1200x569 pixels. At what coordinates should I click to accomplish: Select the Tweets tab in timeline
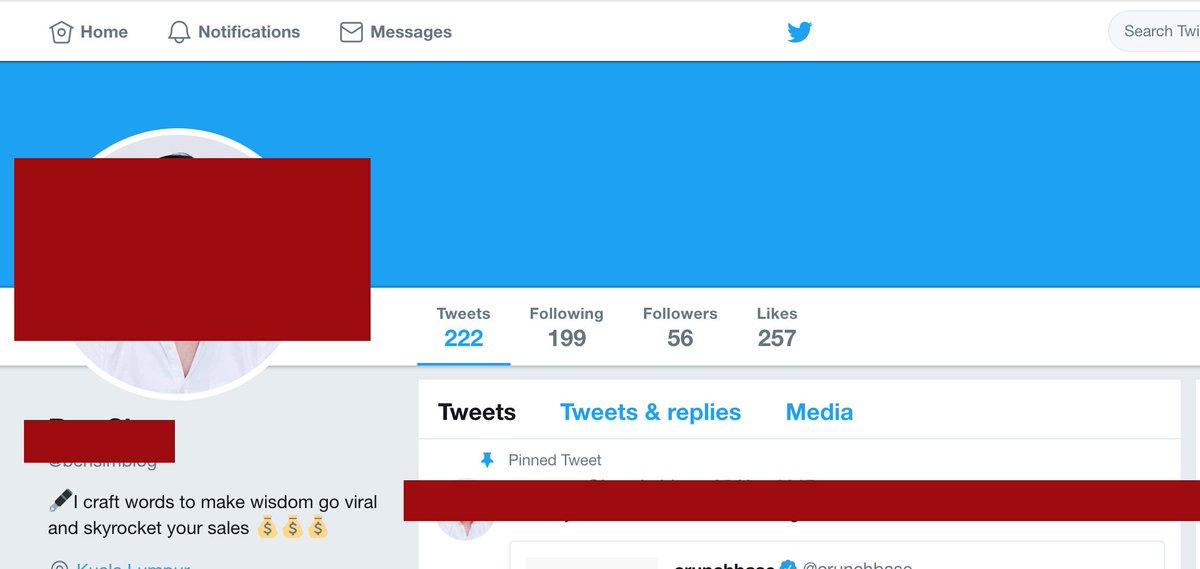[477, 412]
